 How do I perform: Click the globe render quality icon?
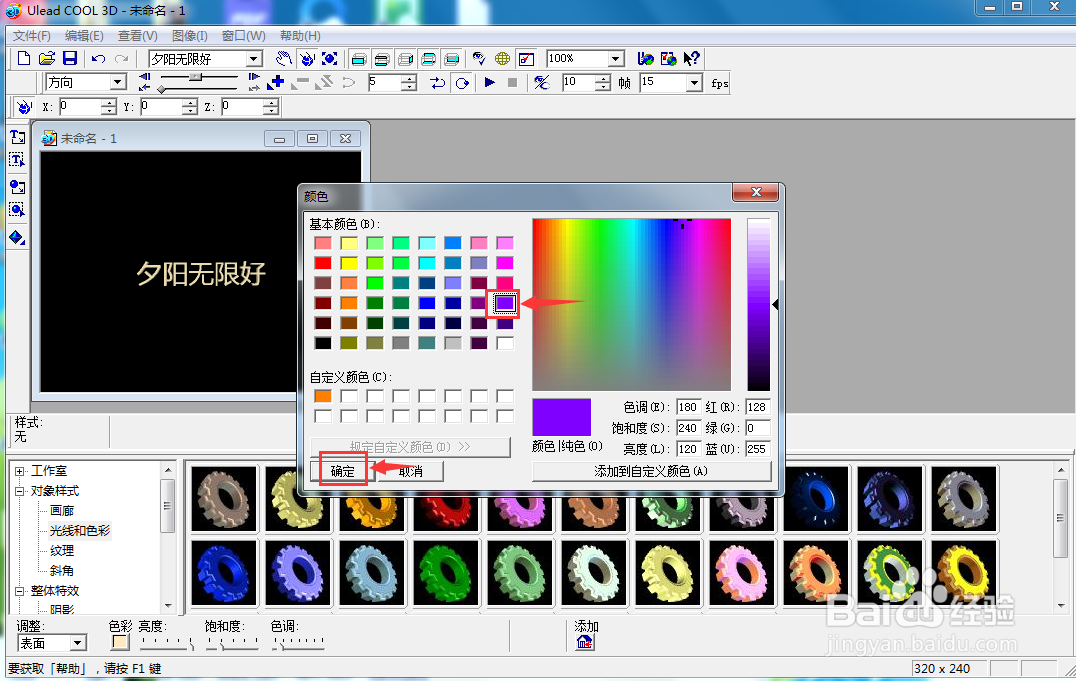tap(502, 58)
